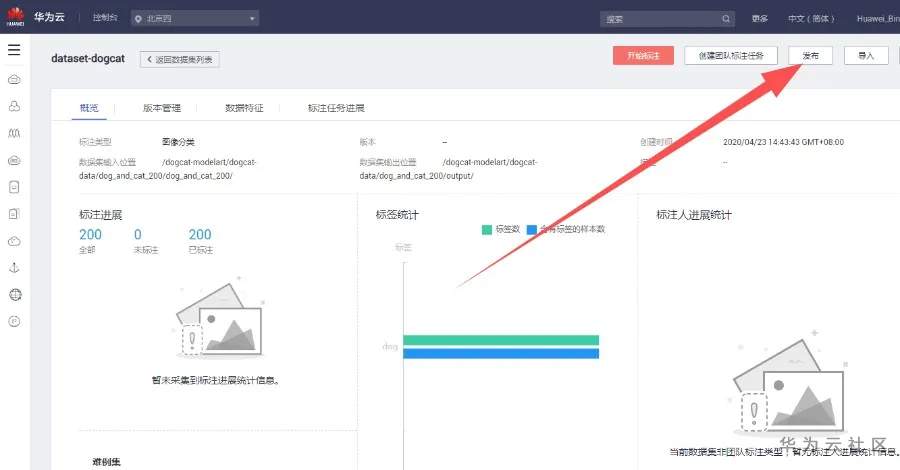This screenshot has width=900, height=470.
Task: Open the hamburger menu in the sidebar
Action: pyautogui.click(x=14, y=50)
